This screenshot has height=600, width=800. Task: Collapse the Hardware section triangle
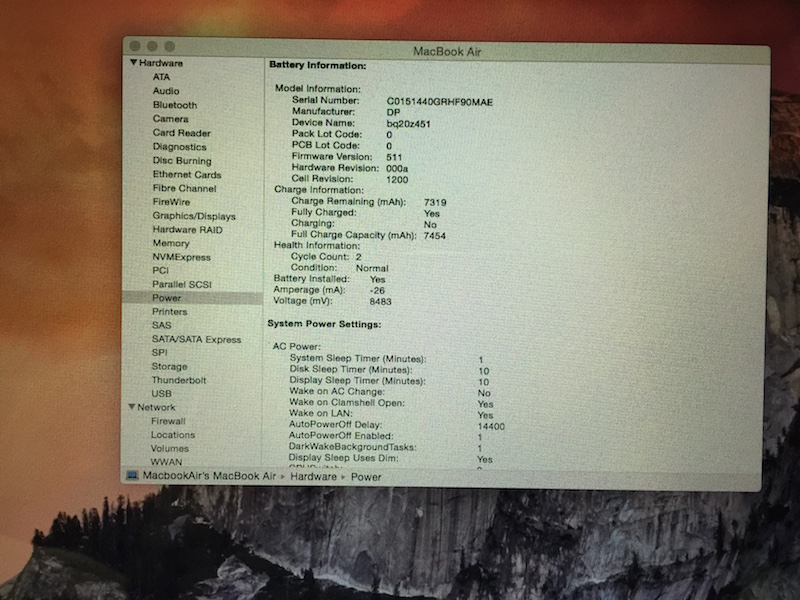(133, 63)
